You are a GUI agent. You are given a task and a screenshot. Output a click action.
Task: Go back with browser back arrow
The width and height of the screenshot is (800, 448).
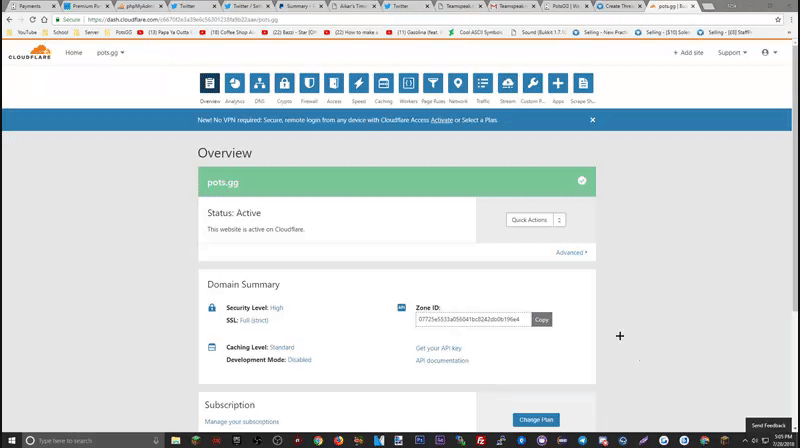[x=9, y=19]
